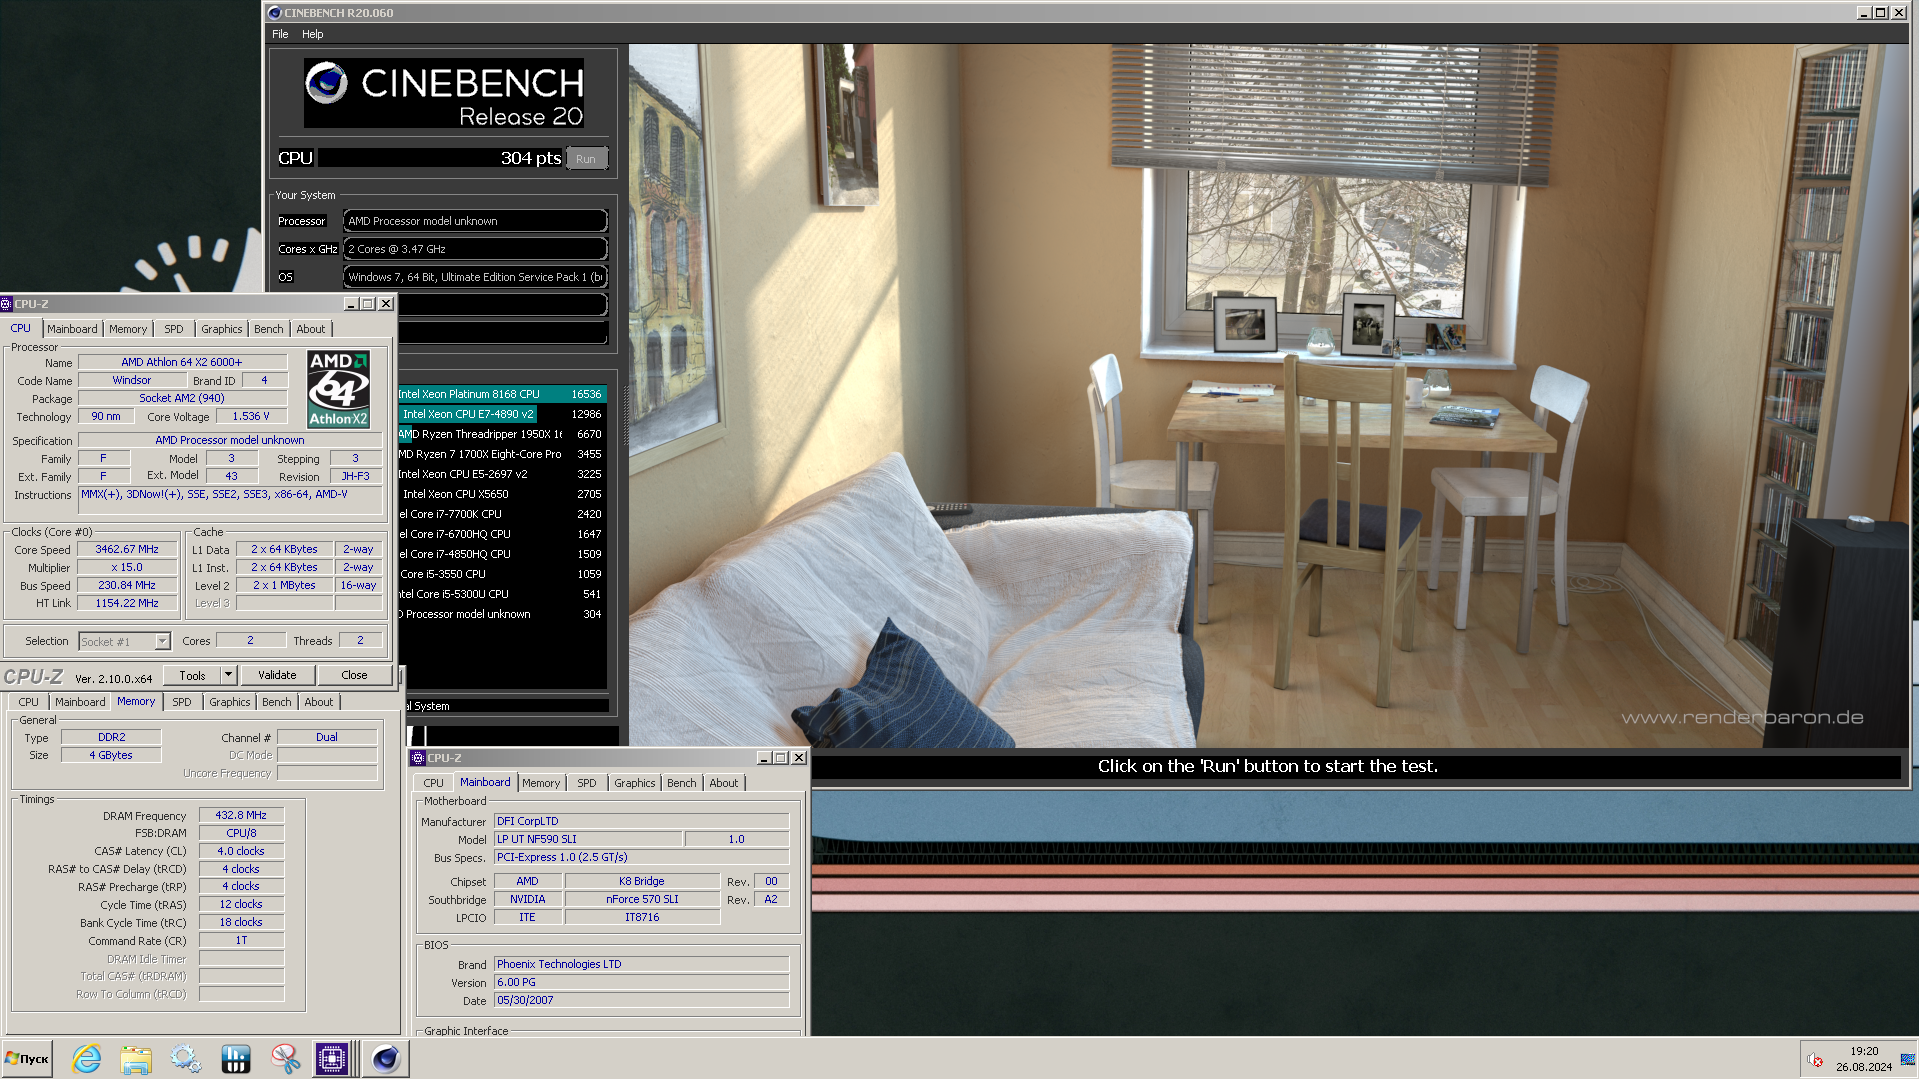Click the Windows Start button labeled Пуск
Image resolution: width=1919 pixels, height=1079 pixels.
[27, 1058]
